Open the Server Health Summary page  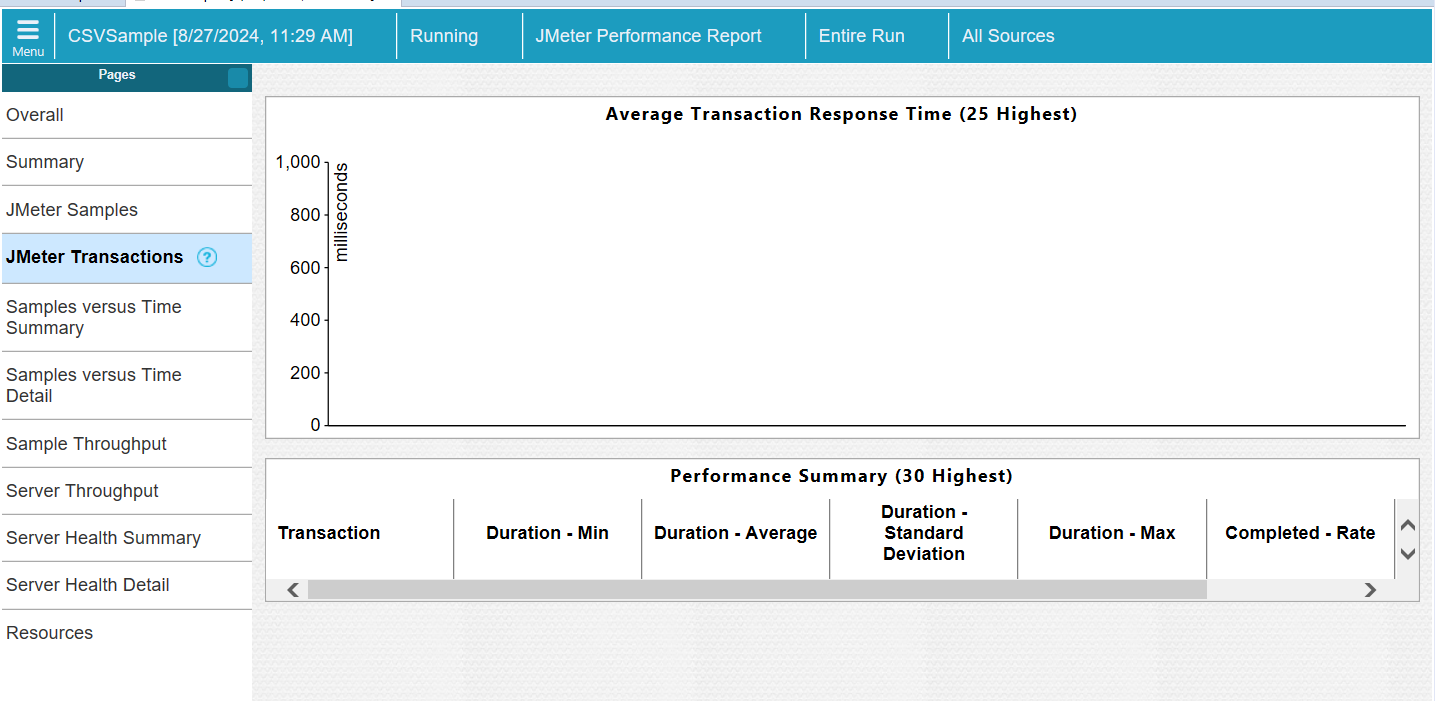click(103, 538)
